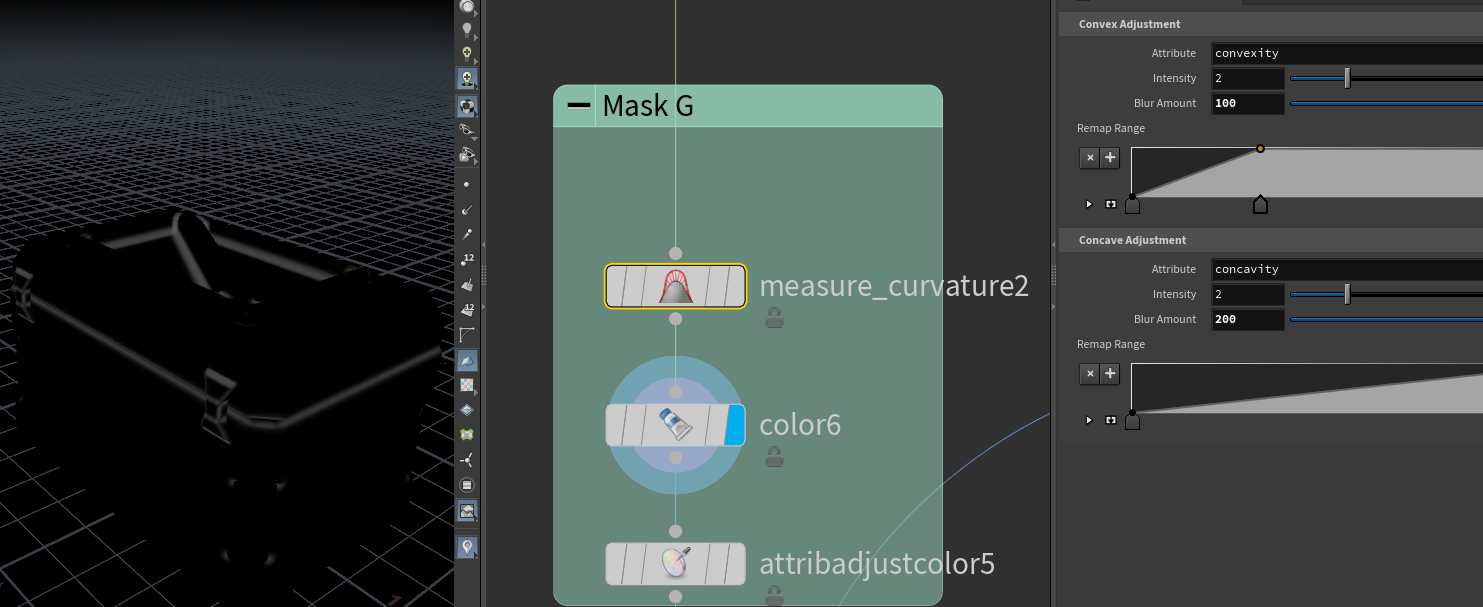Screen dimensions: 1483x607
Task: Click the Convex Blur Amount slider track
Action: coord(1386,103)
